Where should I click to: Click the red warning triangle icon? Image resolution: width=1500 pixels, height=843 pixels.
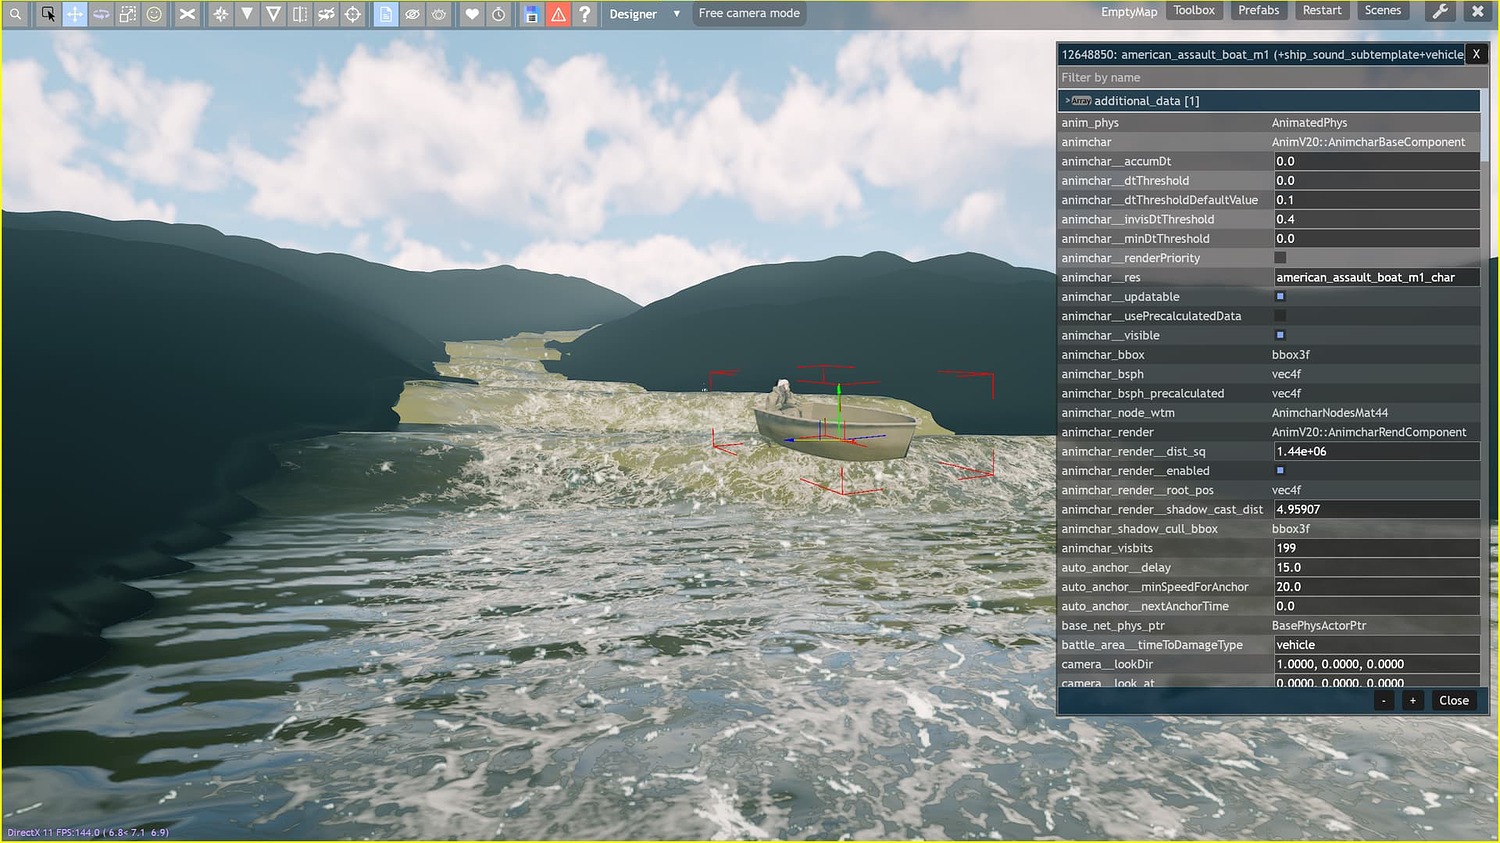pyautogui.click(x=559, y=14)
